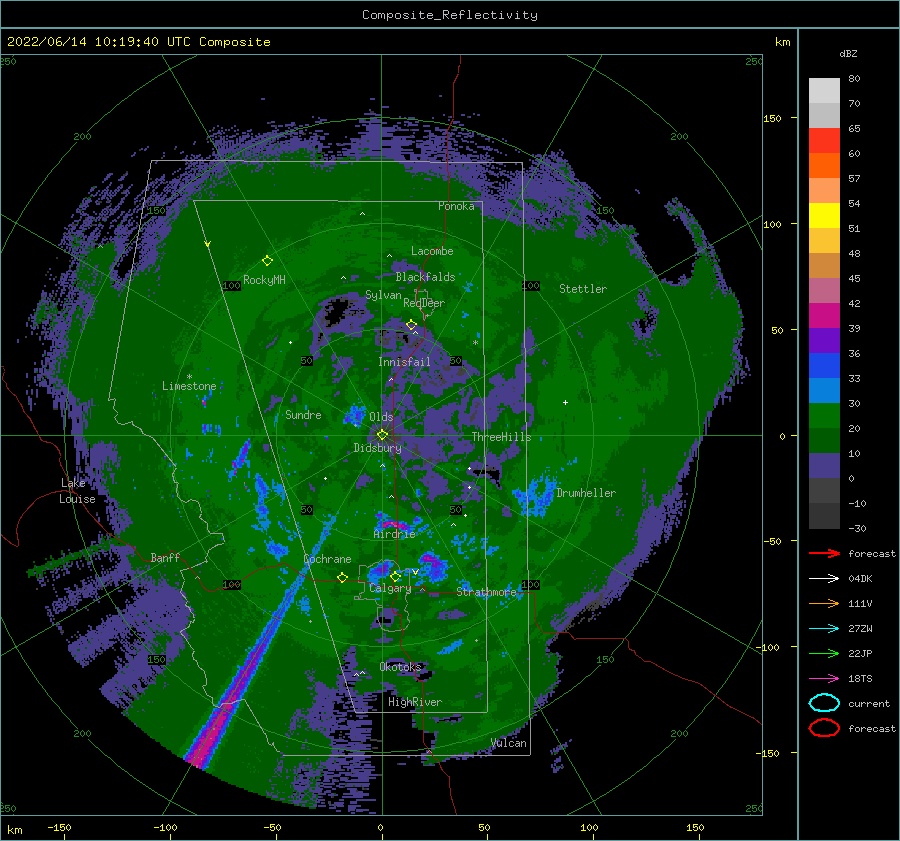
Task: Click the Innisfail town label
Action: pos(404,362)
